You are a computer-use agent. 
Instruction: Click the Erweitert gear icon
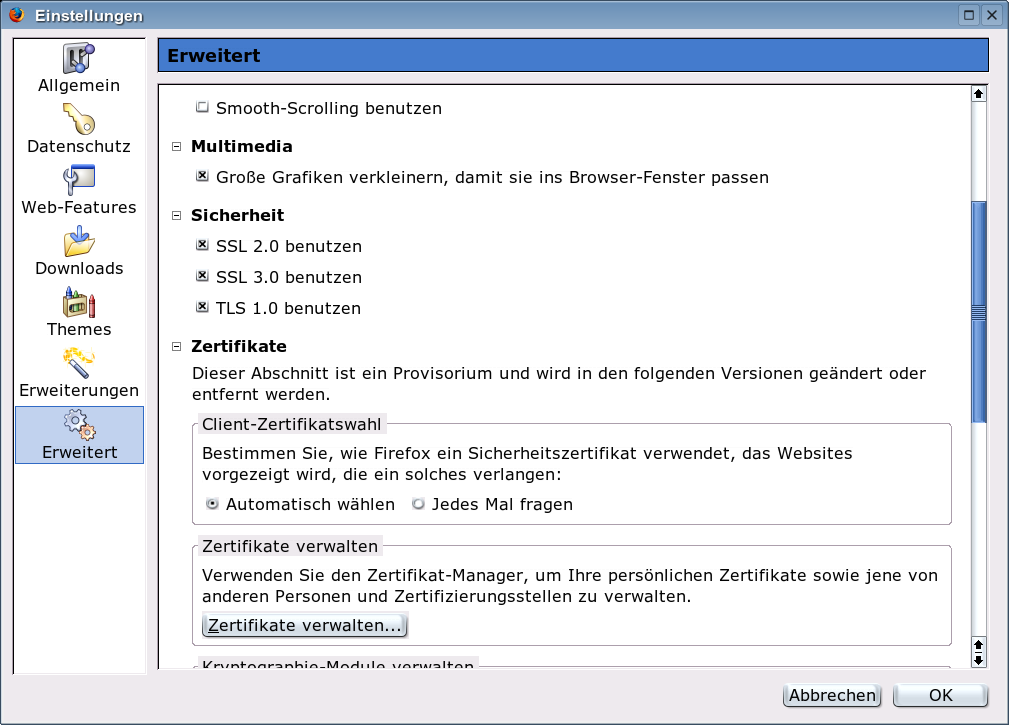[79, 425]
